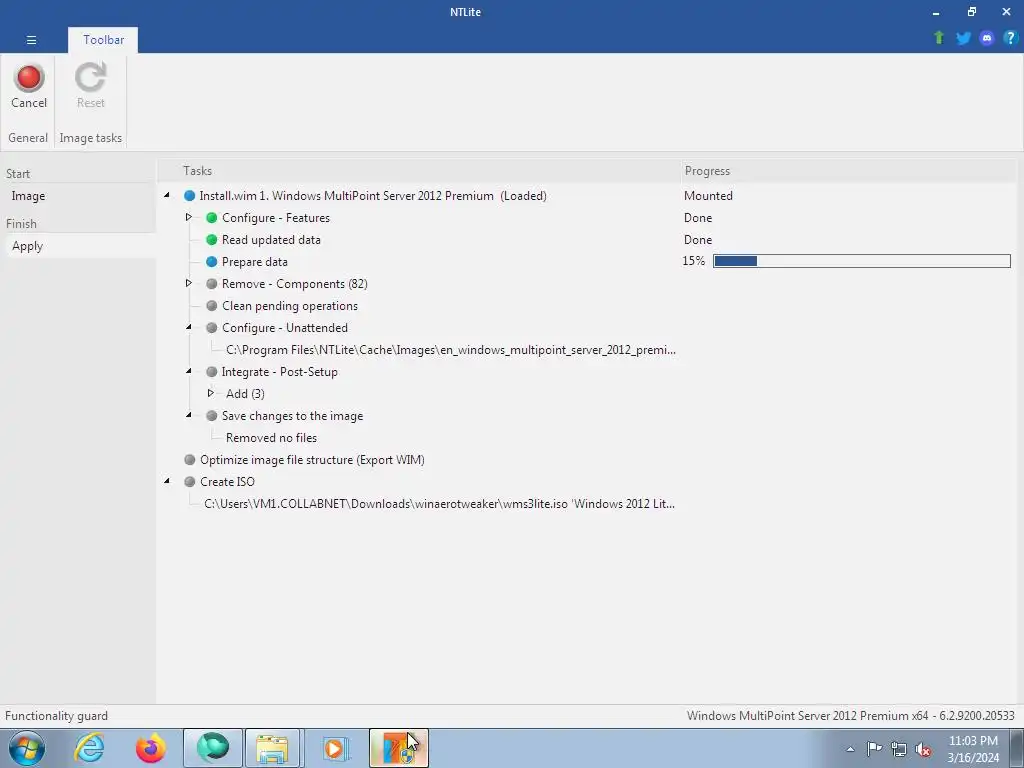
Task: Select the Read updated data row
Action: (271, 240)
